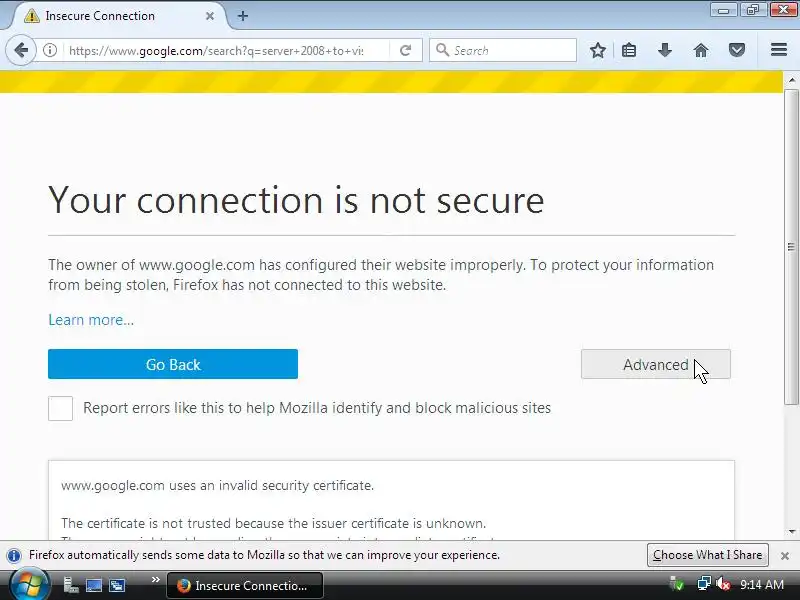The width and height of the screenshot is (800, 600).
Task: Click the scrollbar down arrow
Action: point(792,532)
